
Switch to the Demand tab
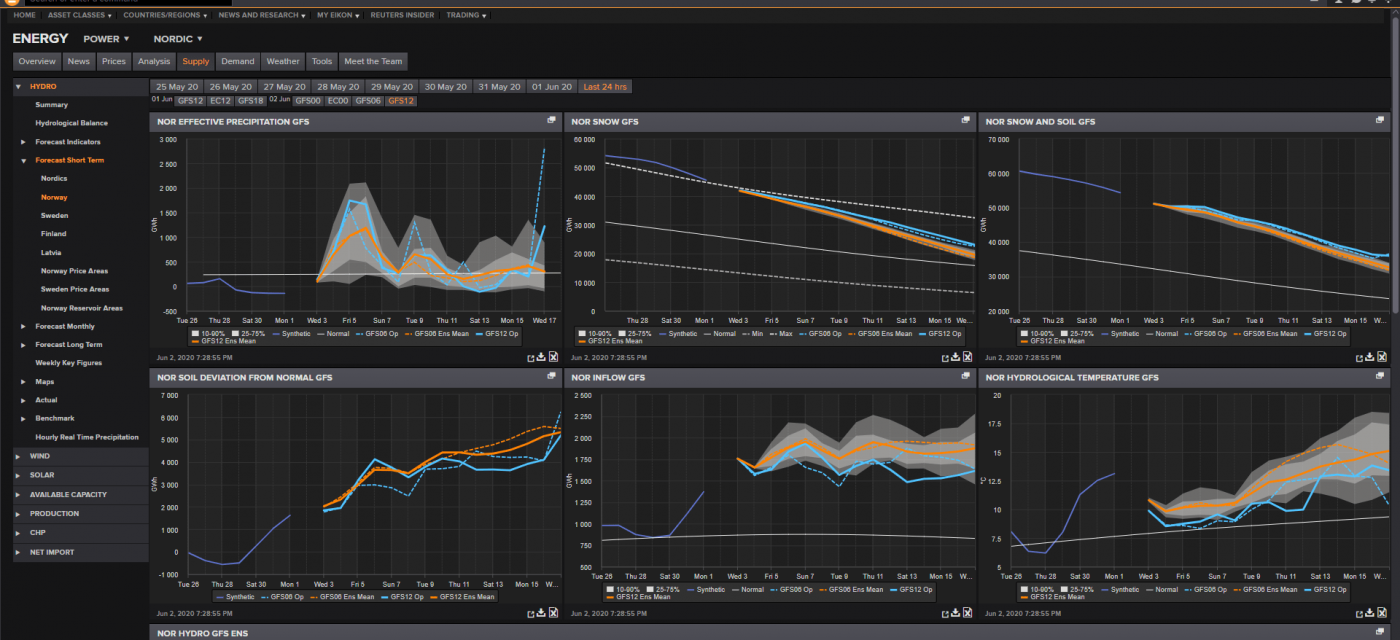[237, 60]
